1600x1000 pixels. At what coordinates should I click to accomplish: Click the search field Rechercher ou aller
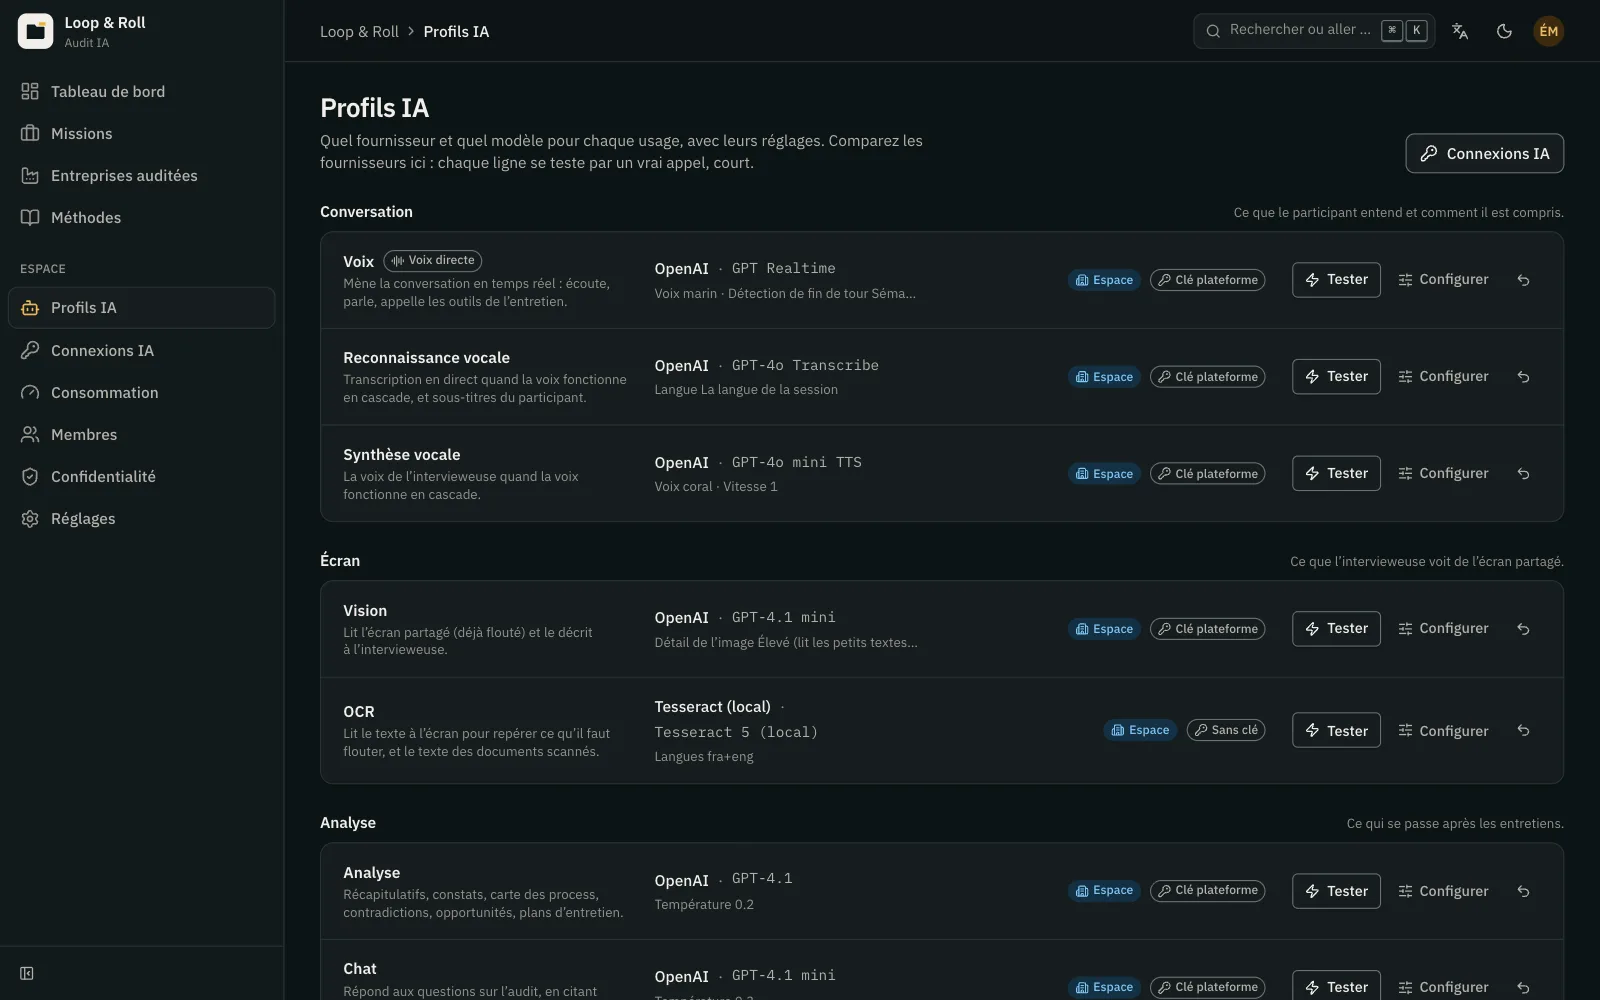click(1314, 31)
